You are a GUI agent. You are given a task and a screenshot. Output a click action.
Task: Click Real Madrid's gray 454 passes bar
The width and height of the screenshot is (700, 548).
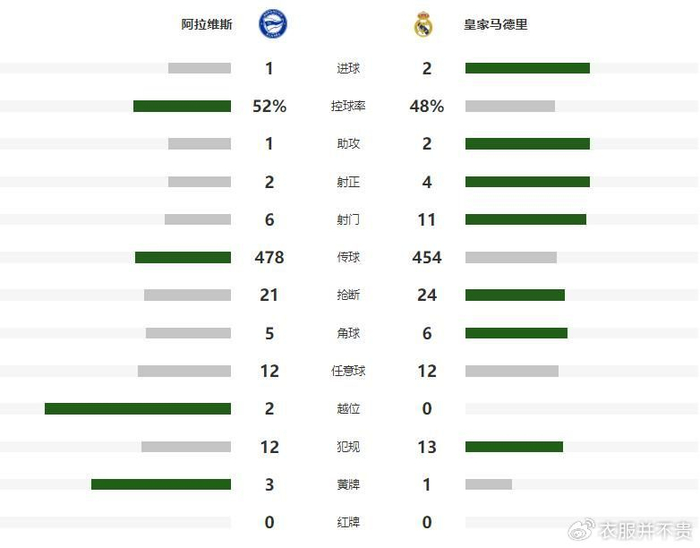(510, 257)
